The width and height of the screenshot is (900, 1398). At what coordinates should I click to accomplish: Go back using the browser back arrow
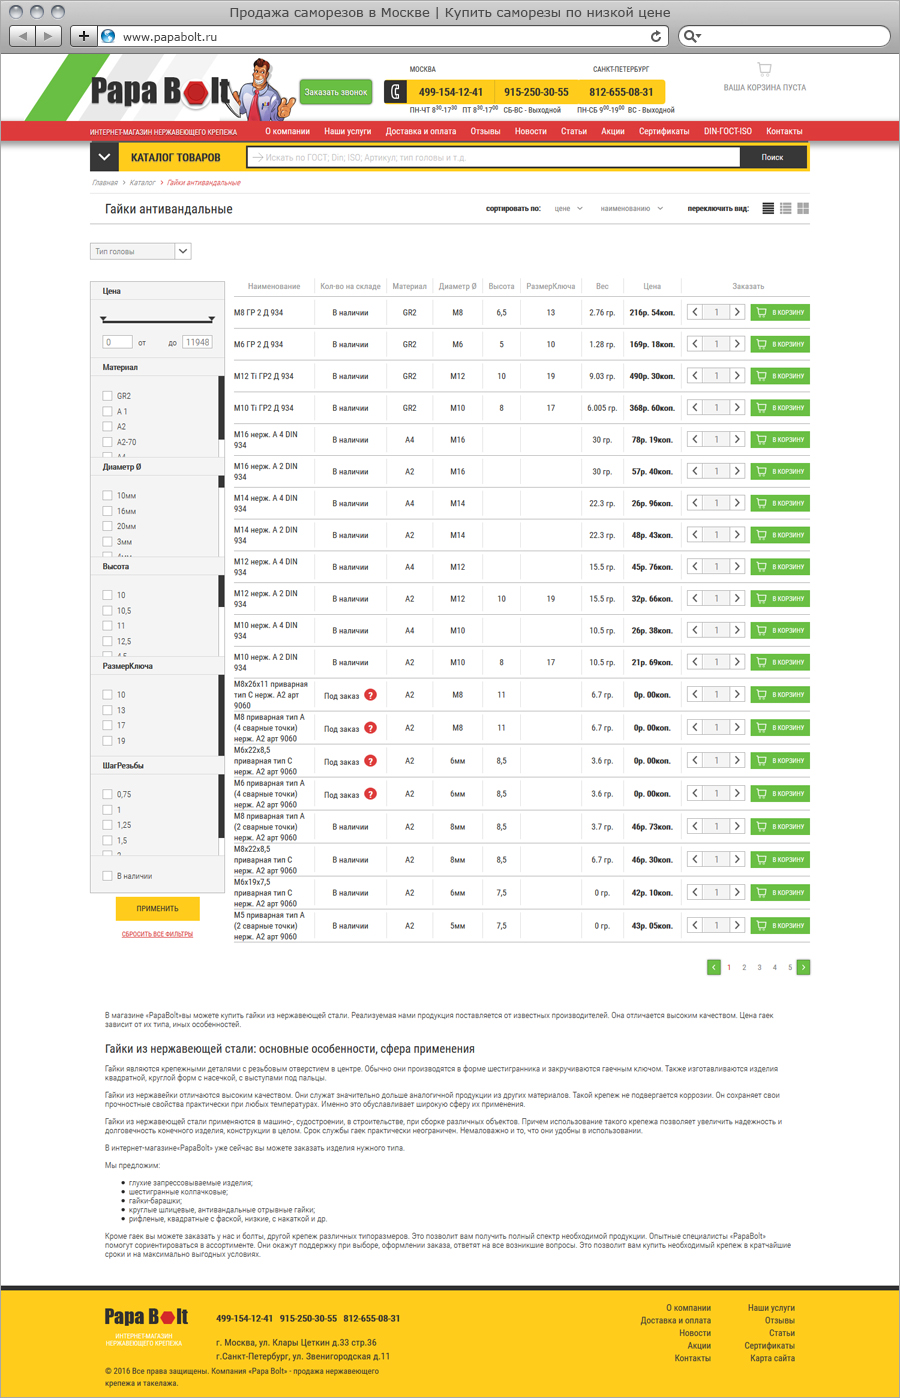23,36
